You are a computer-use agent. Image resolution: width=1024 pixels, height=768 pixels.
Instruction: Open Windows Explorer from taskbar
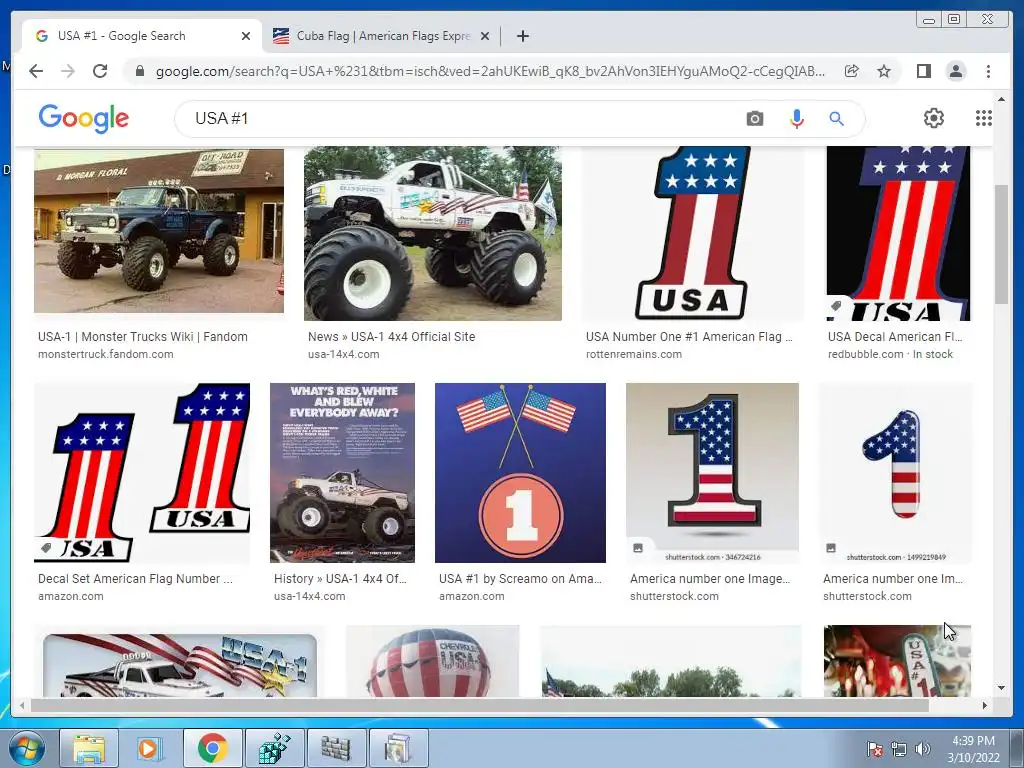coord(89,748)
